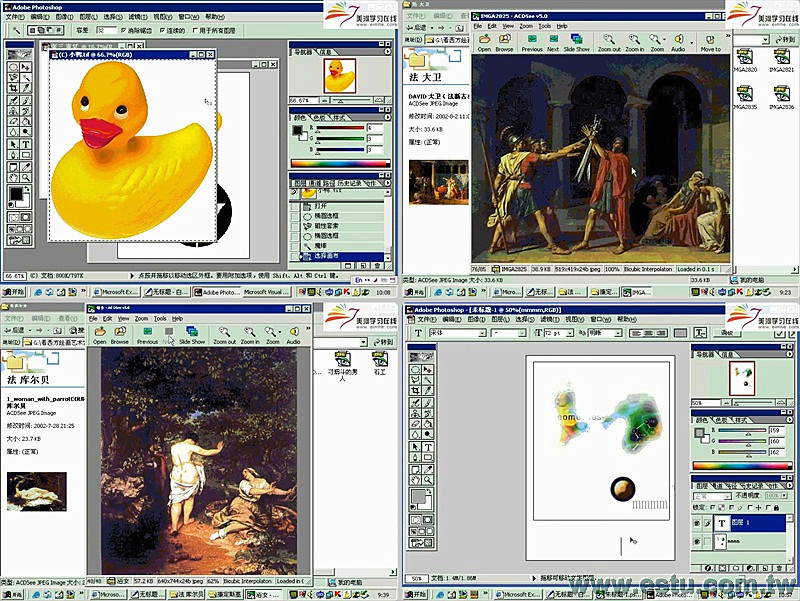
Task: Center-align text in 未标题-1 Photoshop options bar
Action: pyautogui.click(x=648, y=333)
